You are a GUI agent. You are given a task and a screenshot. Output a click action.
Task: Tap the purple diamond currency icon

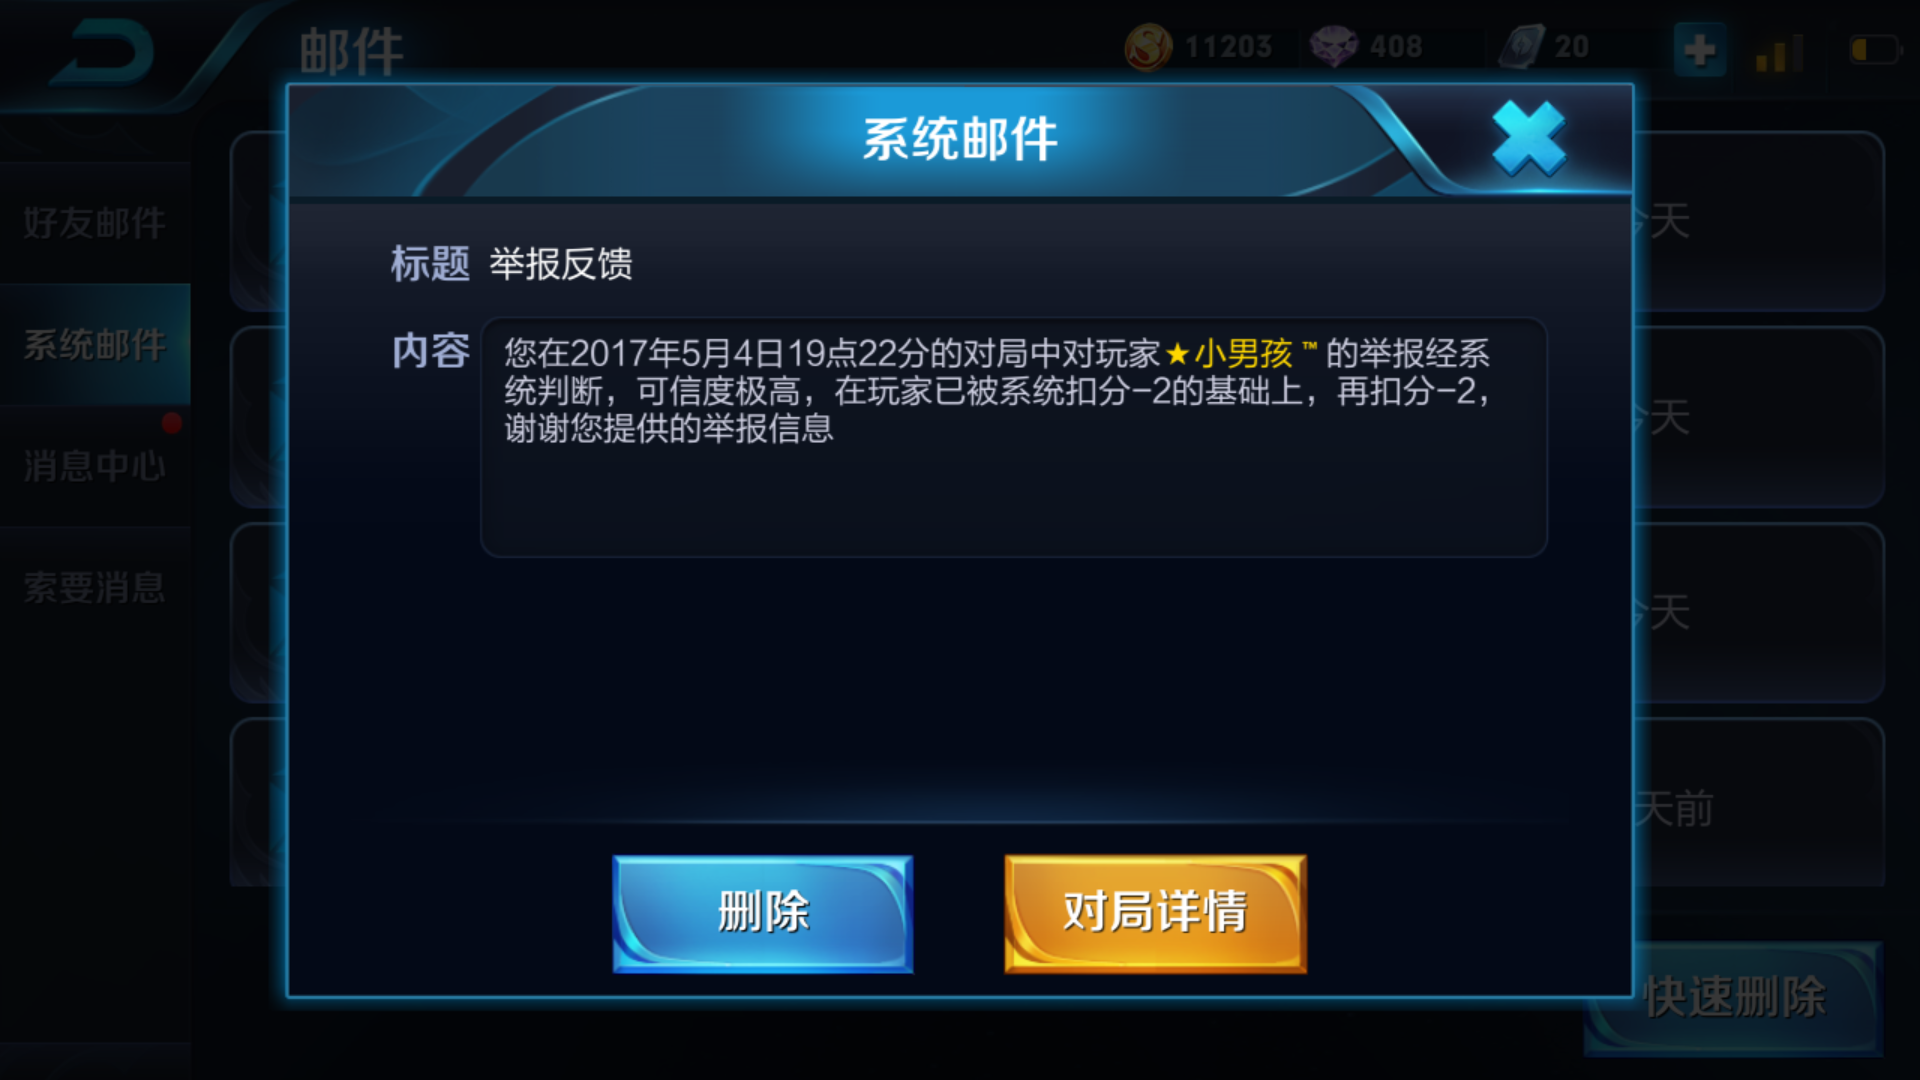pos(1334,47)
